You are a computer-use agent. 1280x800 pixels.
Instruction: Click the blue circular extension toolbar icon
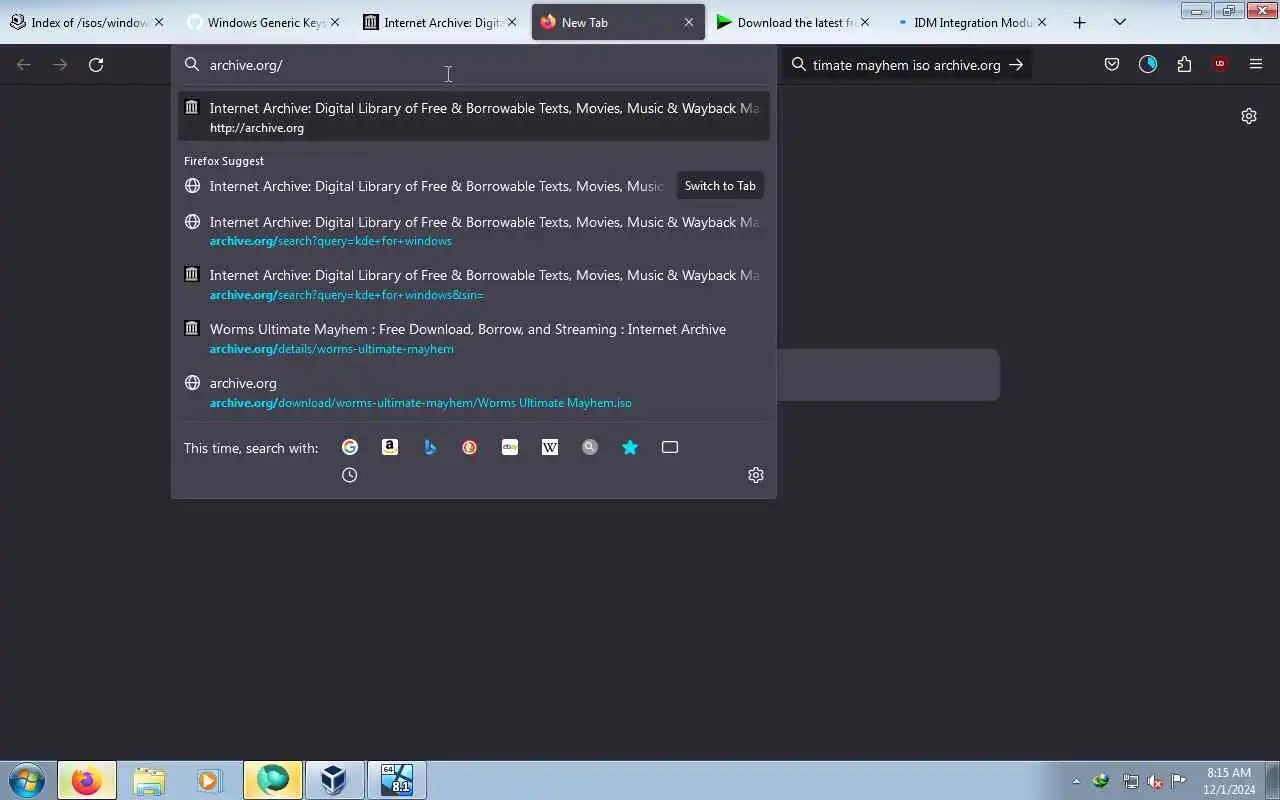tap(1148, 64)
